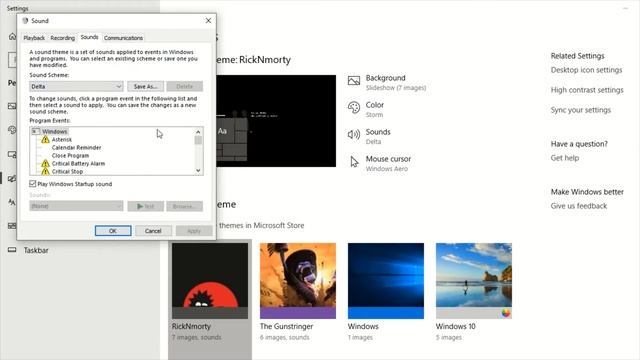The image size is (640, 360).
Task: Click the Test sound button
Action: point(146,206)
